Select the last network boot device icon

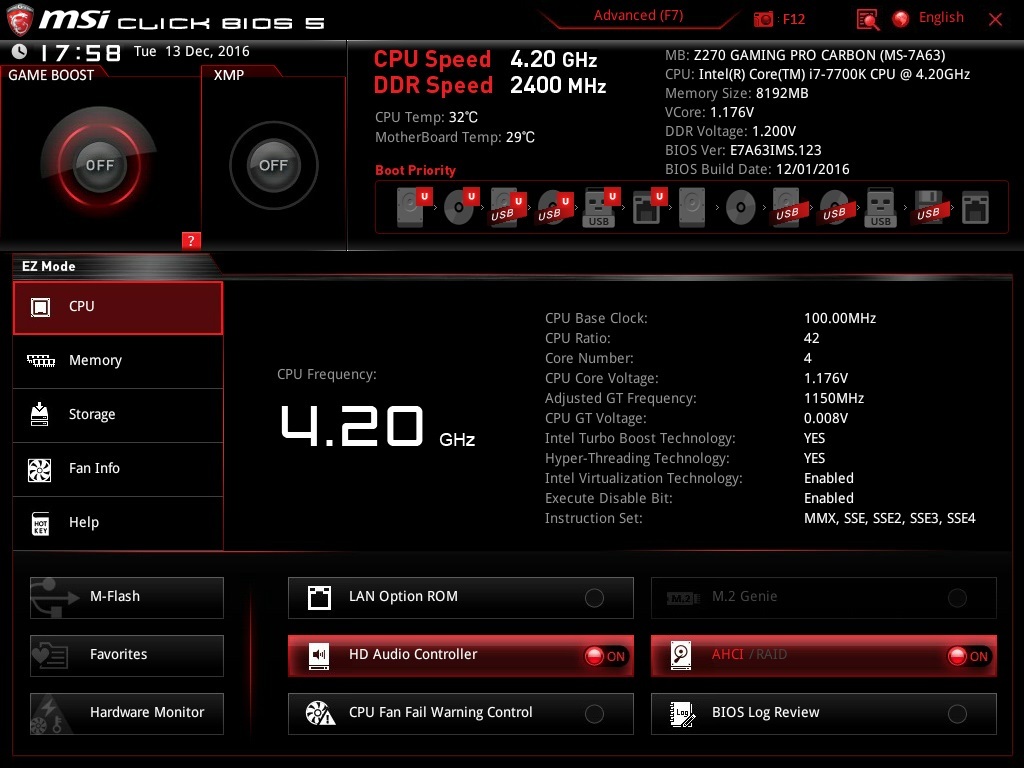[975, 208]
